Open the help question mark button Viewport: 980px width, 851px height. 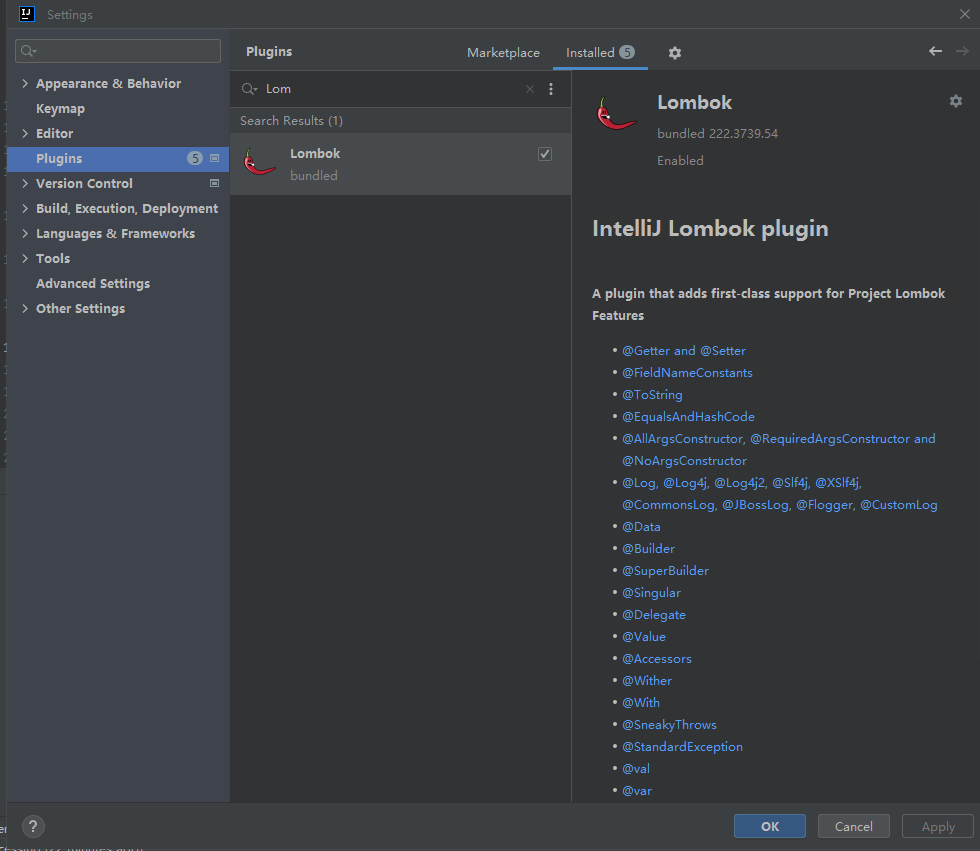point(33,827)
